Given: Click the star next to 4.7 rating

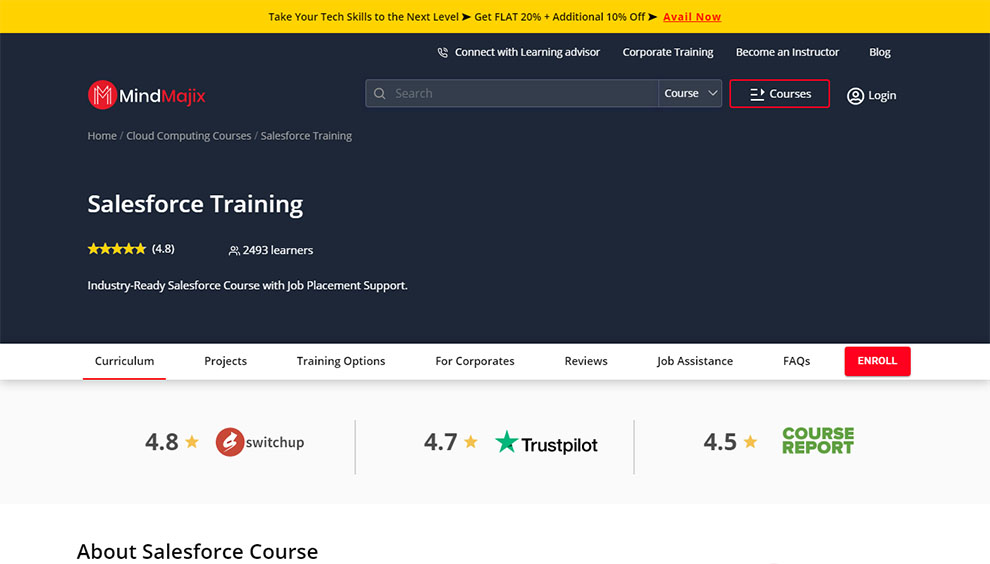Looking at the screenshot, I should pyautogui.click(x=470, y=441).
